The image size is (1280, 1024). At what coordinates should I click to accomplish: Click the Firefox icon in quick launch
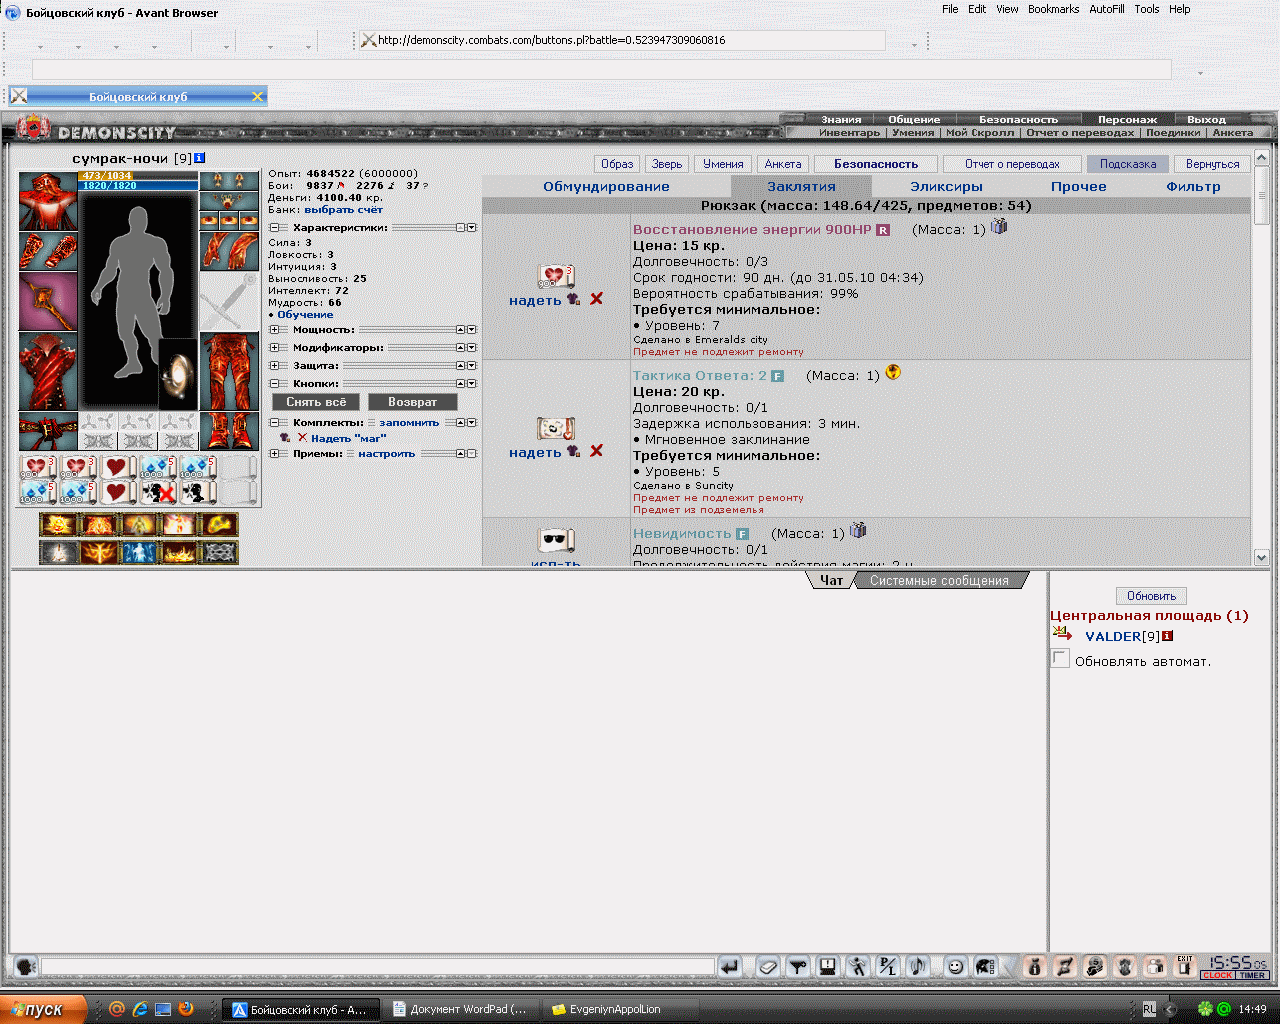click(186, 1009)
